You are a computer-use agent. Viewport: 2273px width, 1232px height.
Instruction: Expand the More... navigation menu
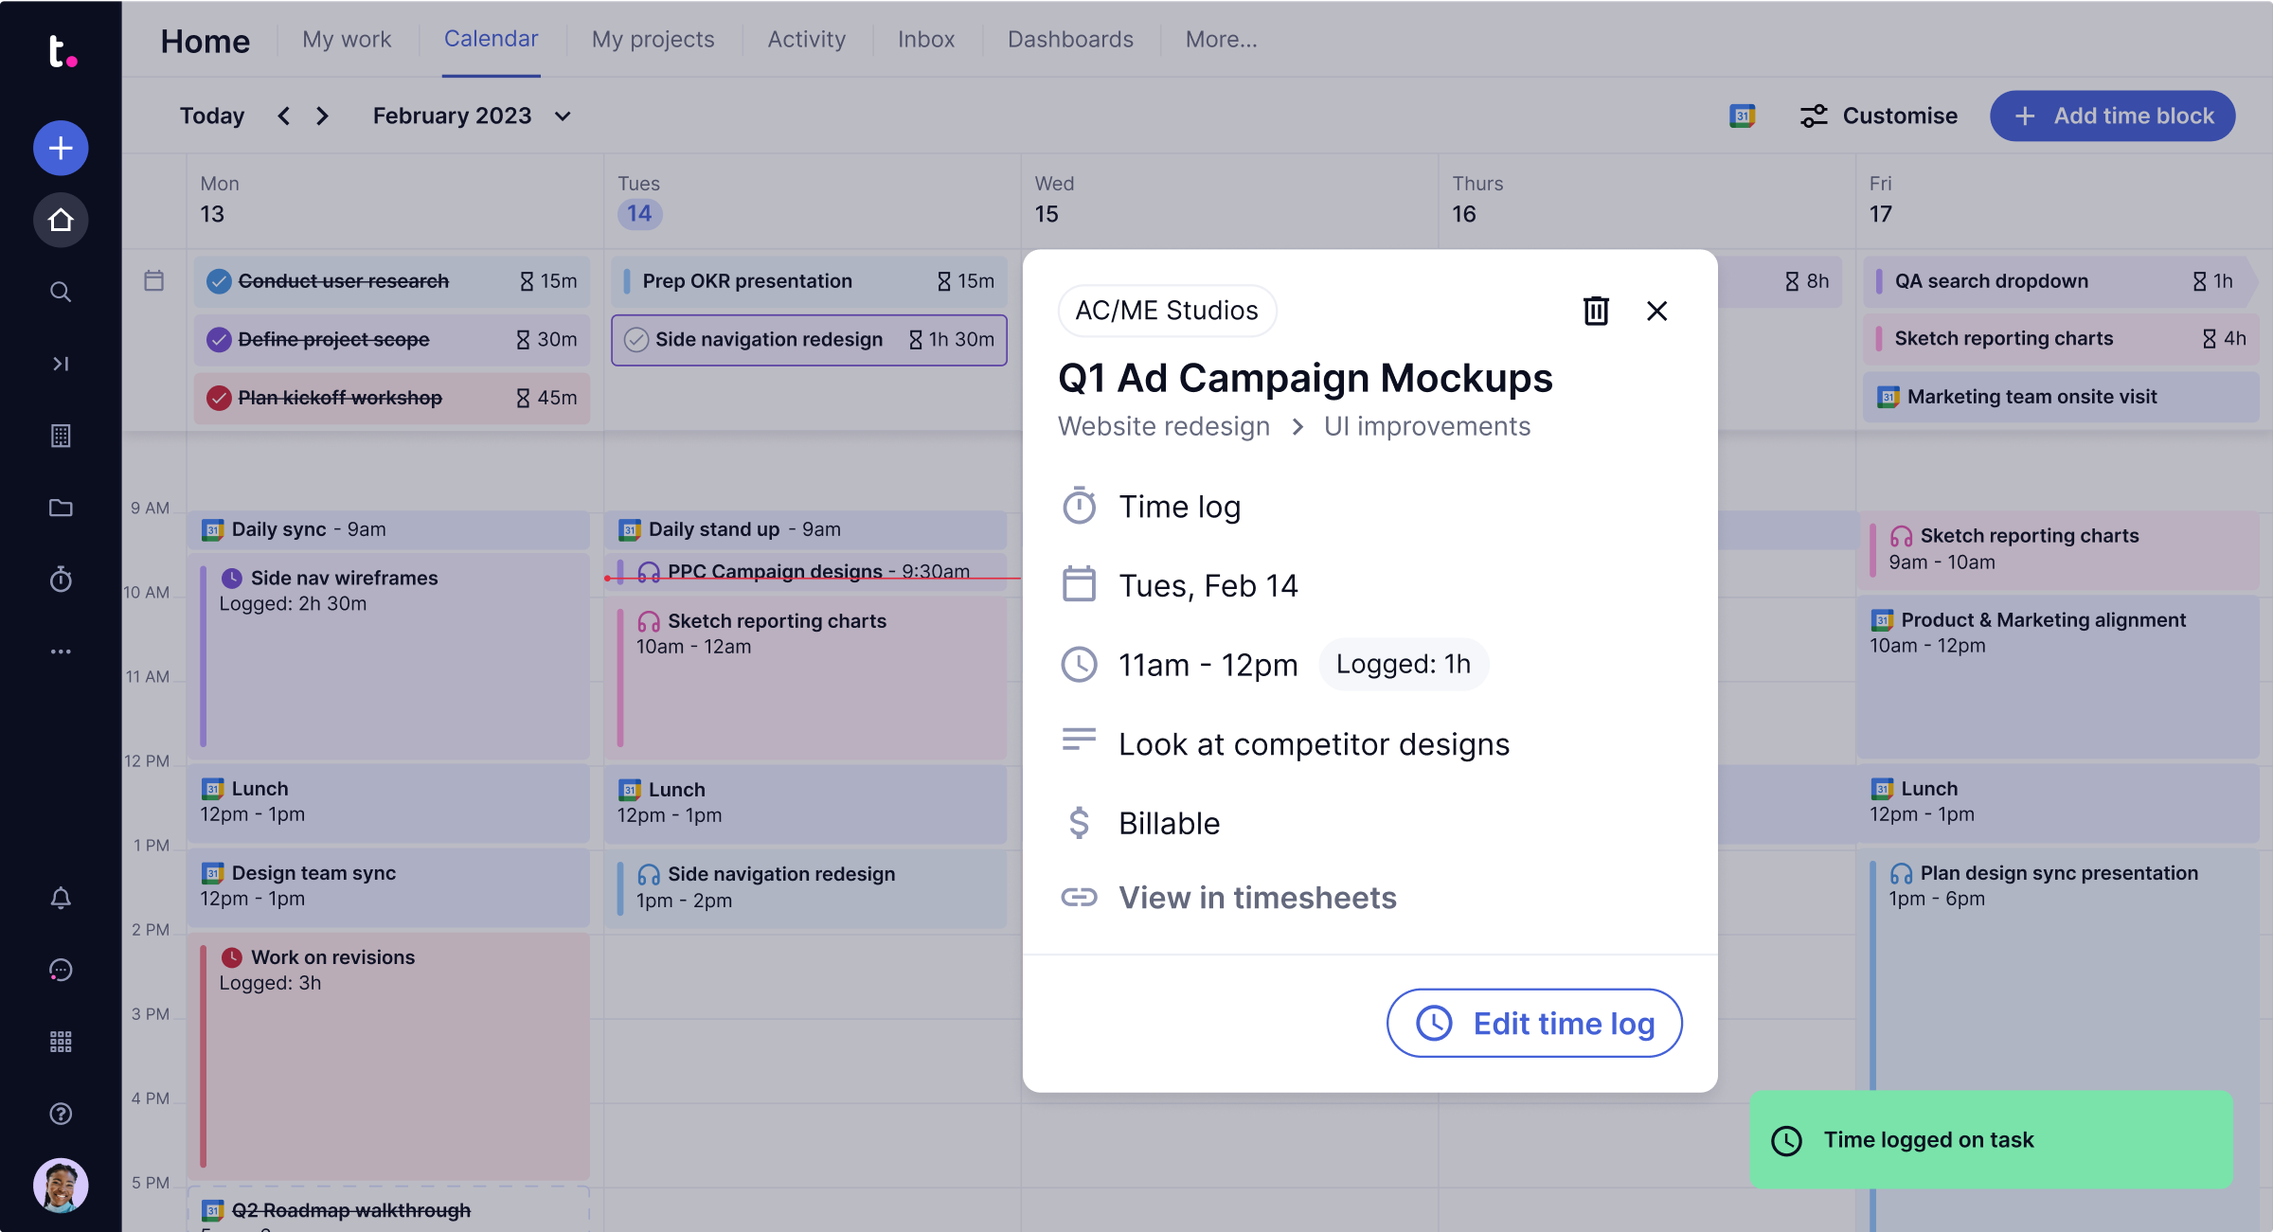pyautogui.click(x=1221, y=39)
